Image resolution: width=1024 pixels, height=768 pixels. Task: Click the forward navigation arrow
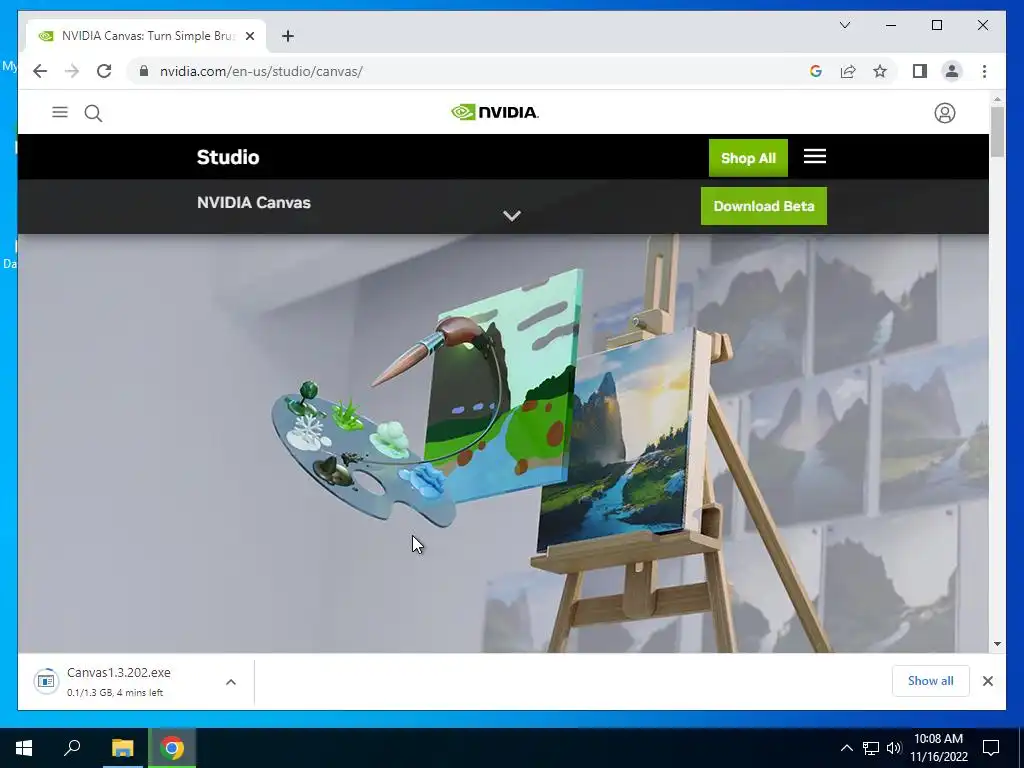[x=72, y=71]
